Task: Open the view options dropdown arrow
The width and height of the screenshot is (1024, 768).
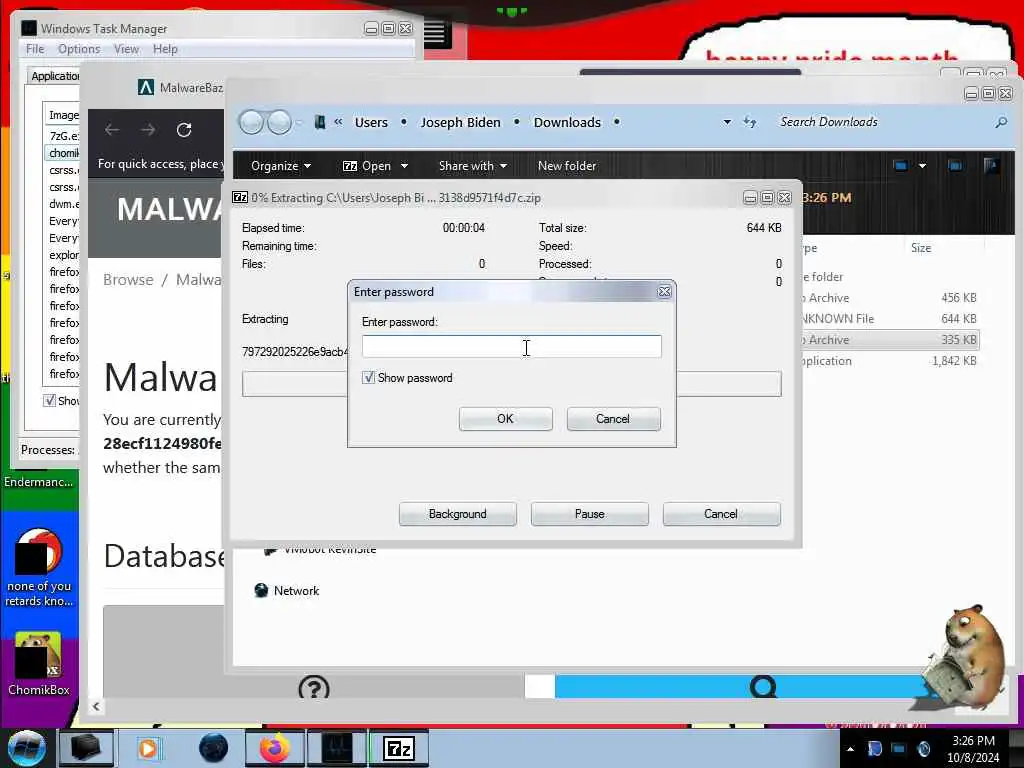Action: (922, 166)
